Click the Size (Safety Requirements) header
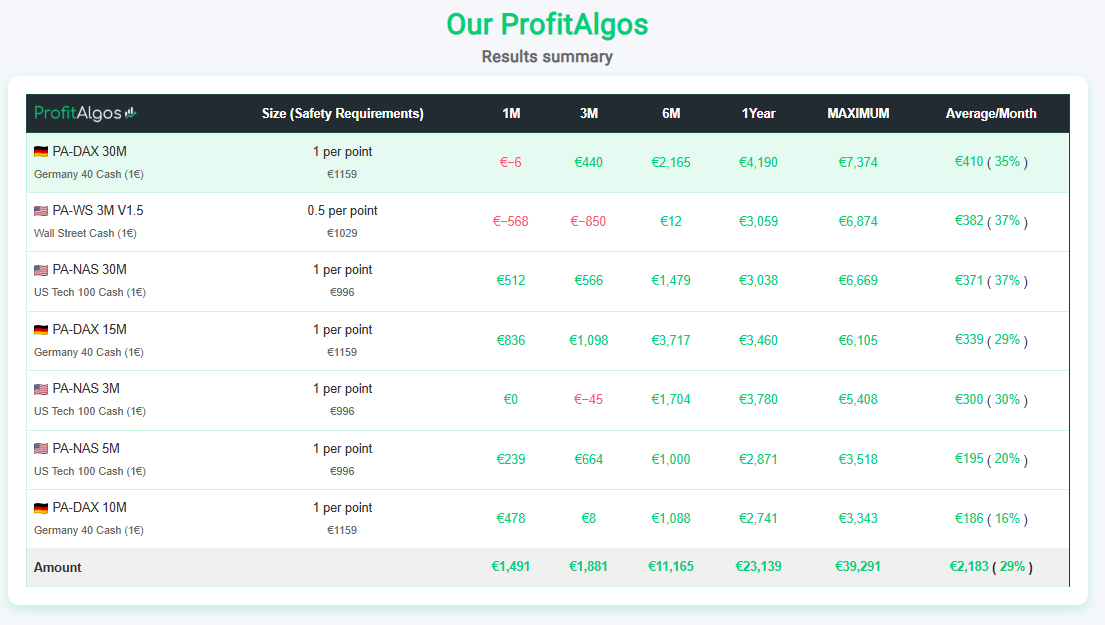 342,113
